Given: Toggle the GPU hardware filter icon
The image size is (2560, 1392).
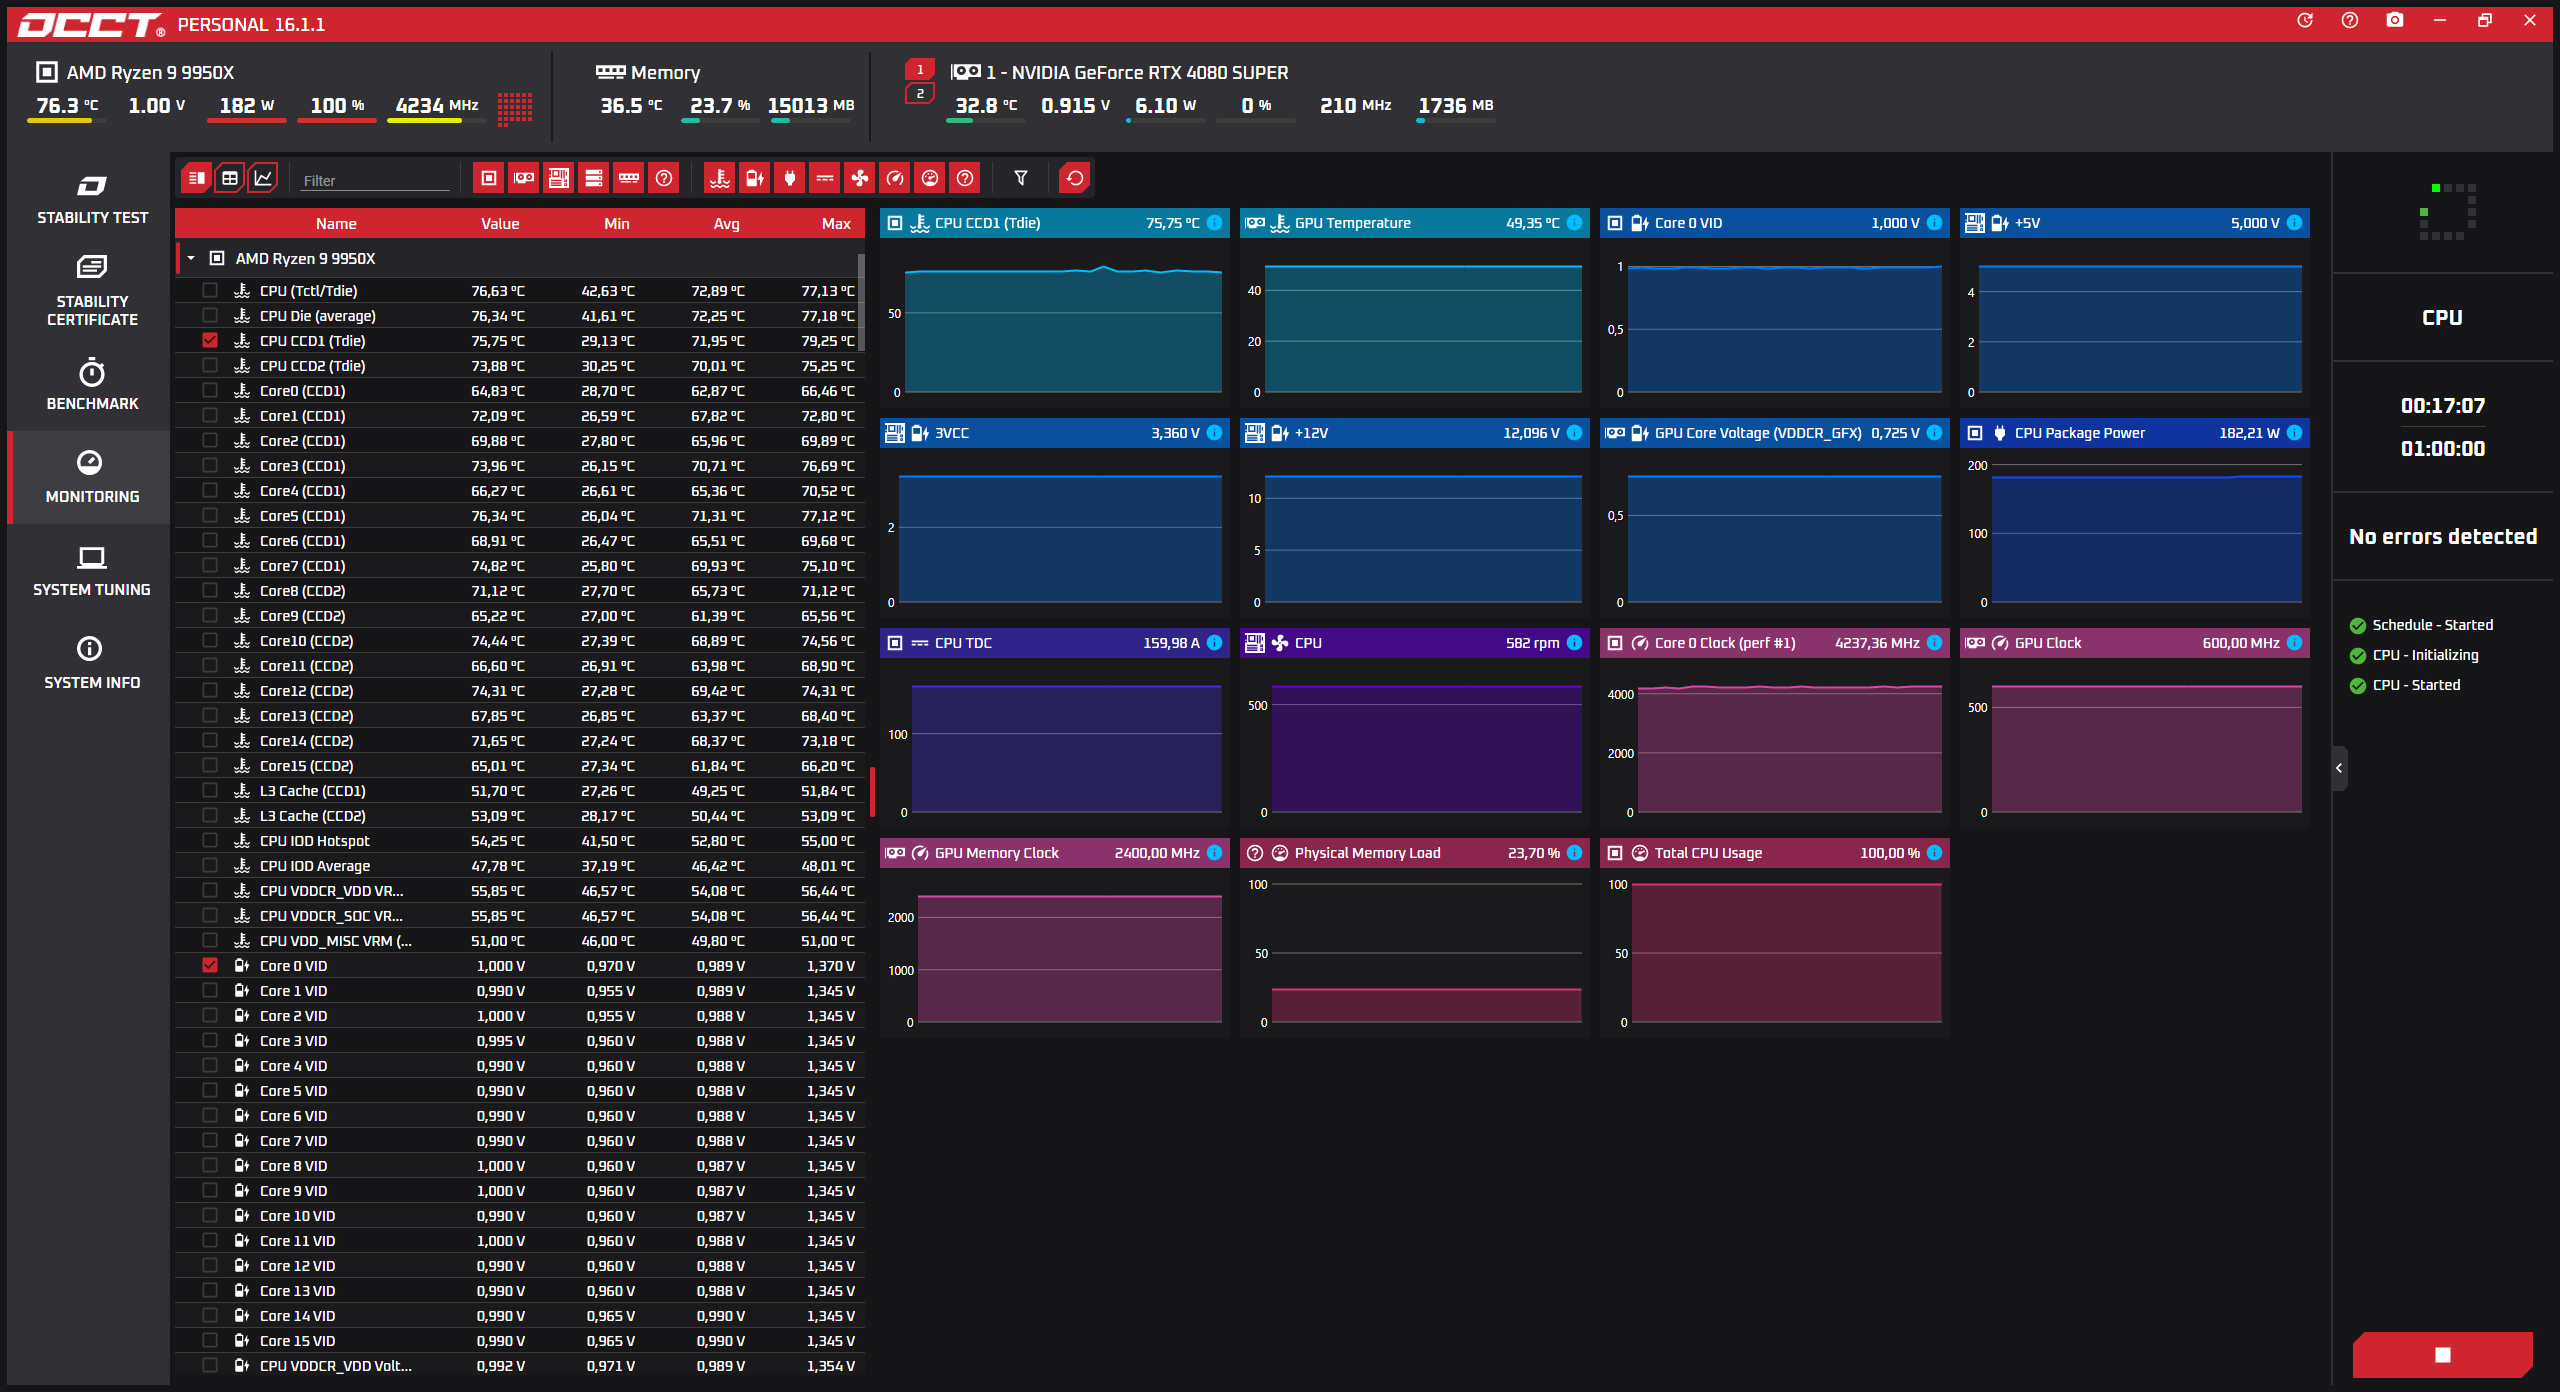Looking at the screenshot, I should click(523, 179).
